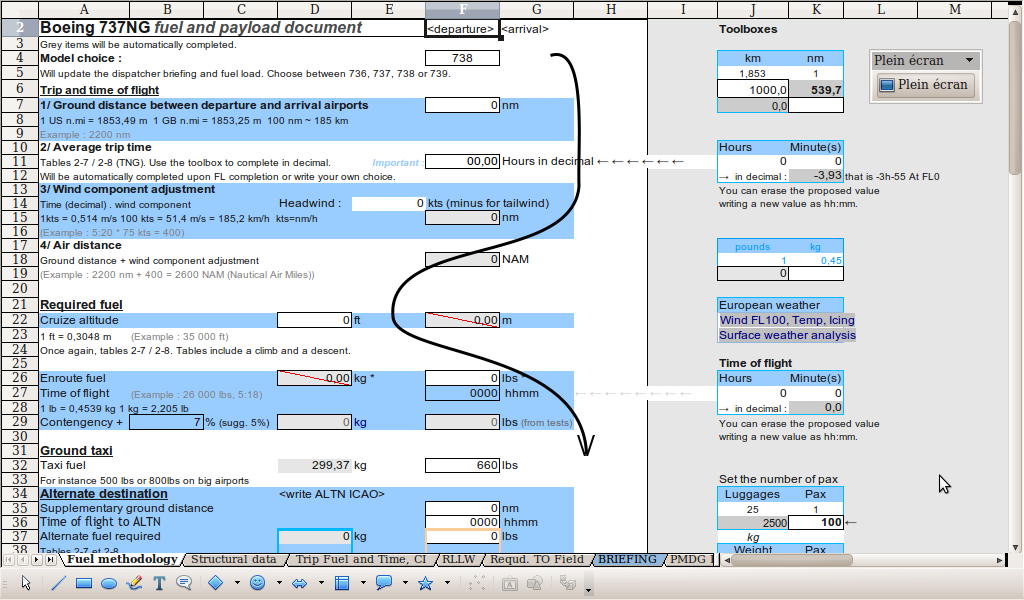Screen dimensions: 1024x600
Task: Choose the Rectangle drawing tool
Action: point(84,583)
